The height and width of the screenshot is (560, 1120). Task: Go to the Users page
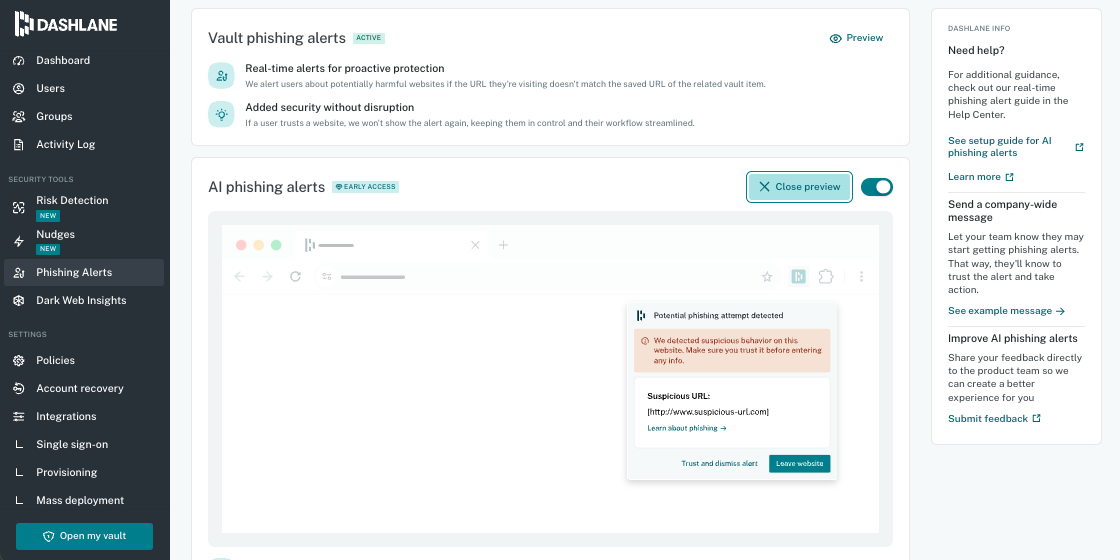coord(84,89)
